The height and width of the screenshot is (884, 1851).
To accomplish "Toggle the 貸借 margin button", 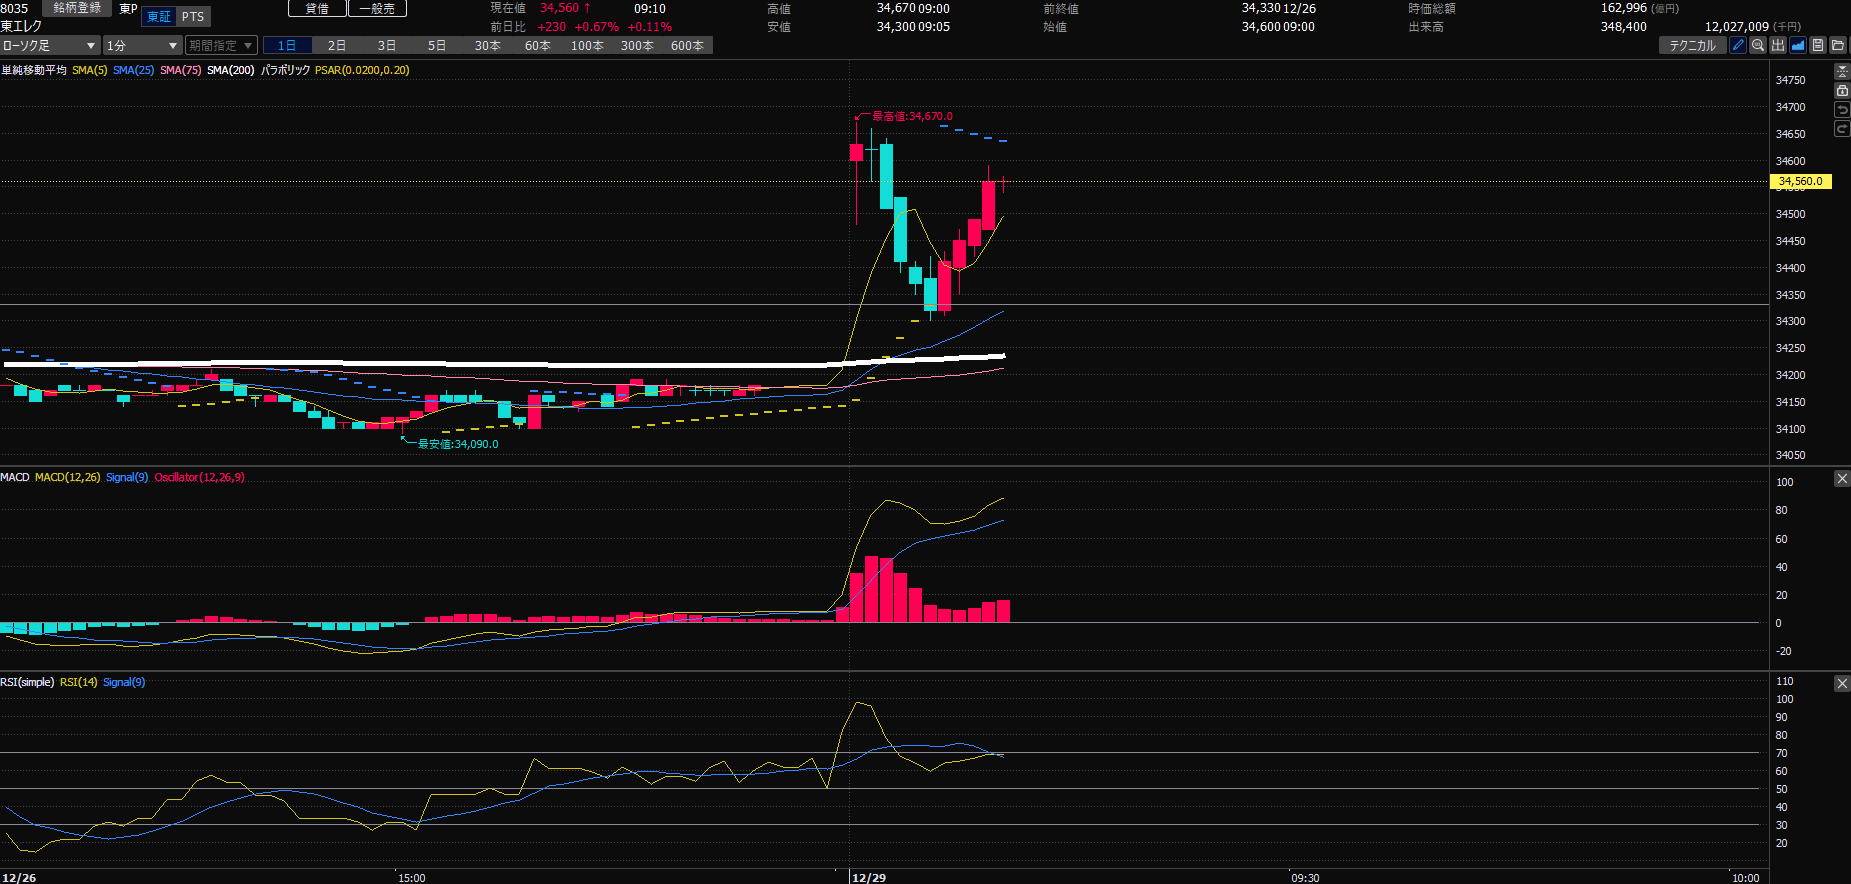I will pyautogui.click(x=317, y=8).
